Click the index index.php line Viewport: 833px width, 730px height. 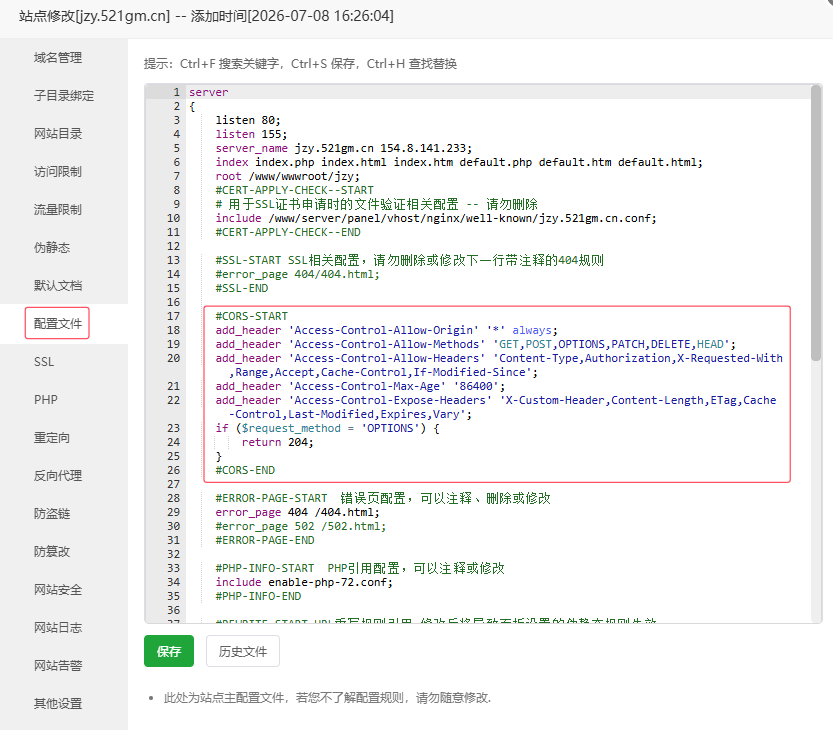tap(458, 162)
